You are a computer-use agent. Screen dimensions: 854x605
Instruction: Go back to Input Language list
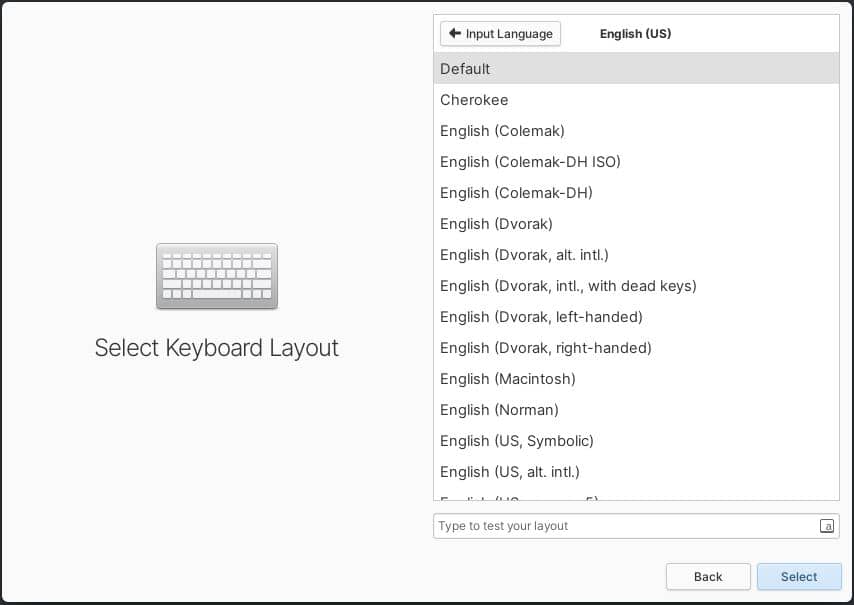[500, 34]
